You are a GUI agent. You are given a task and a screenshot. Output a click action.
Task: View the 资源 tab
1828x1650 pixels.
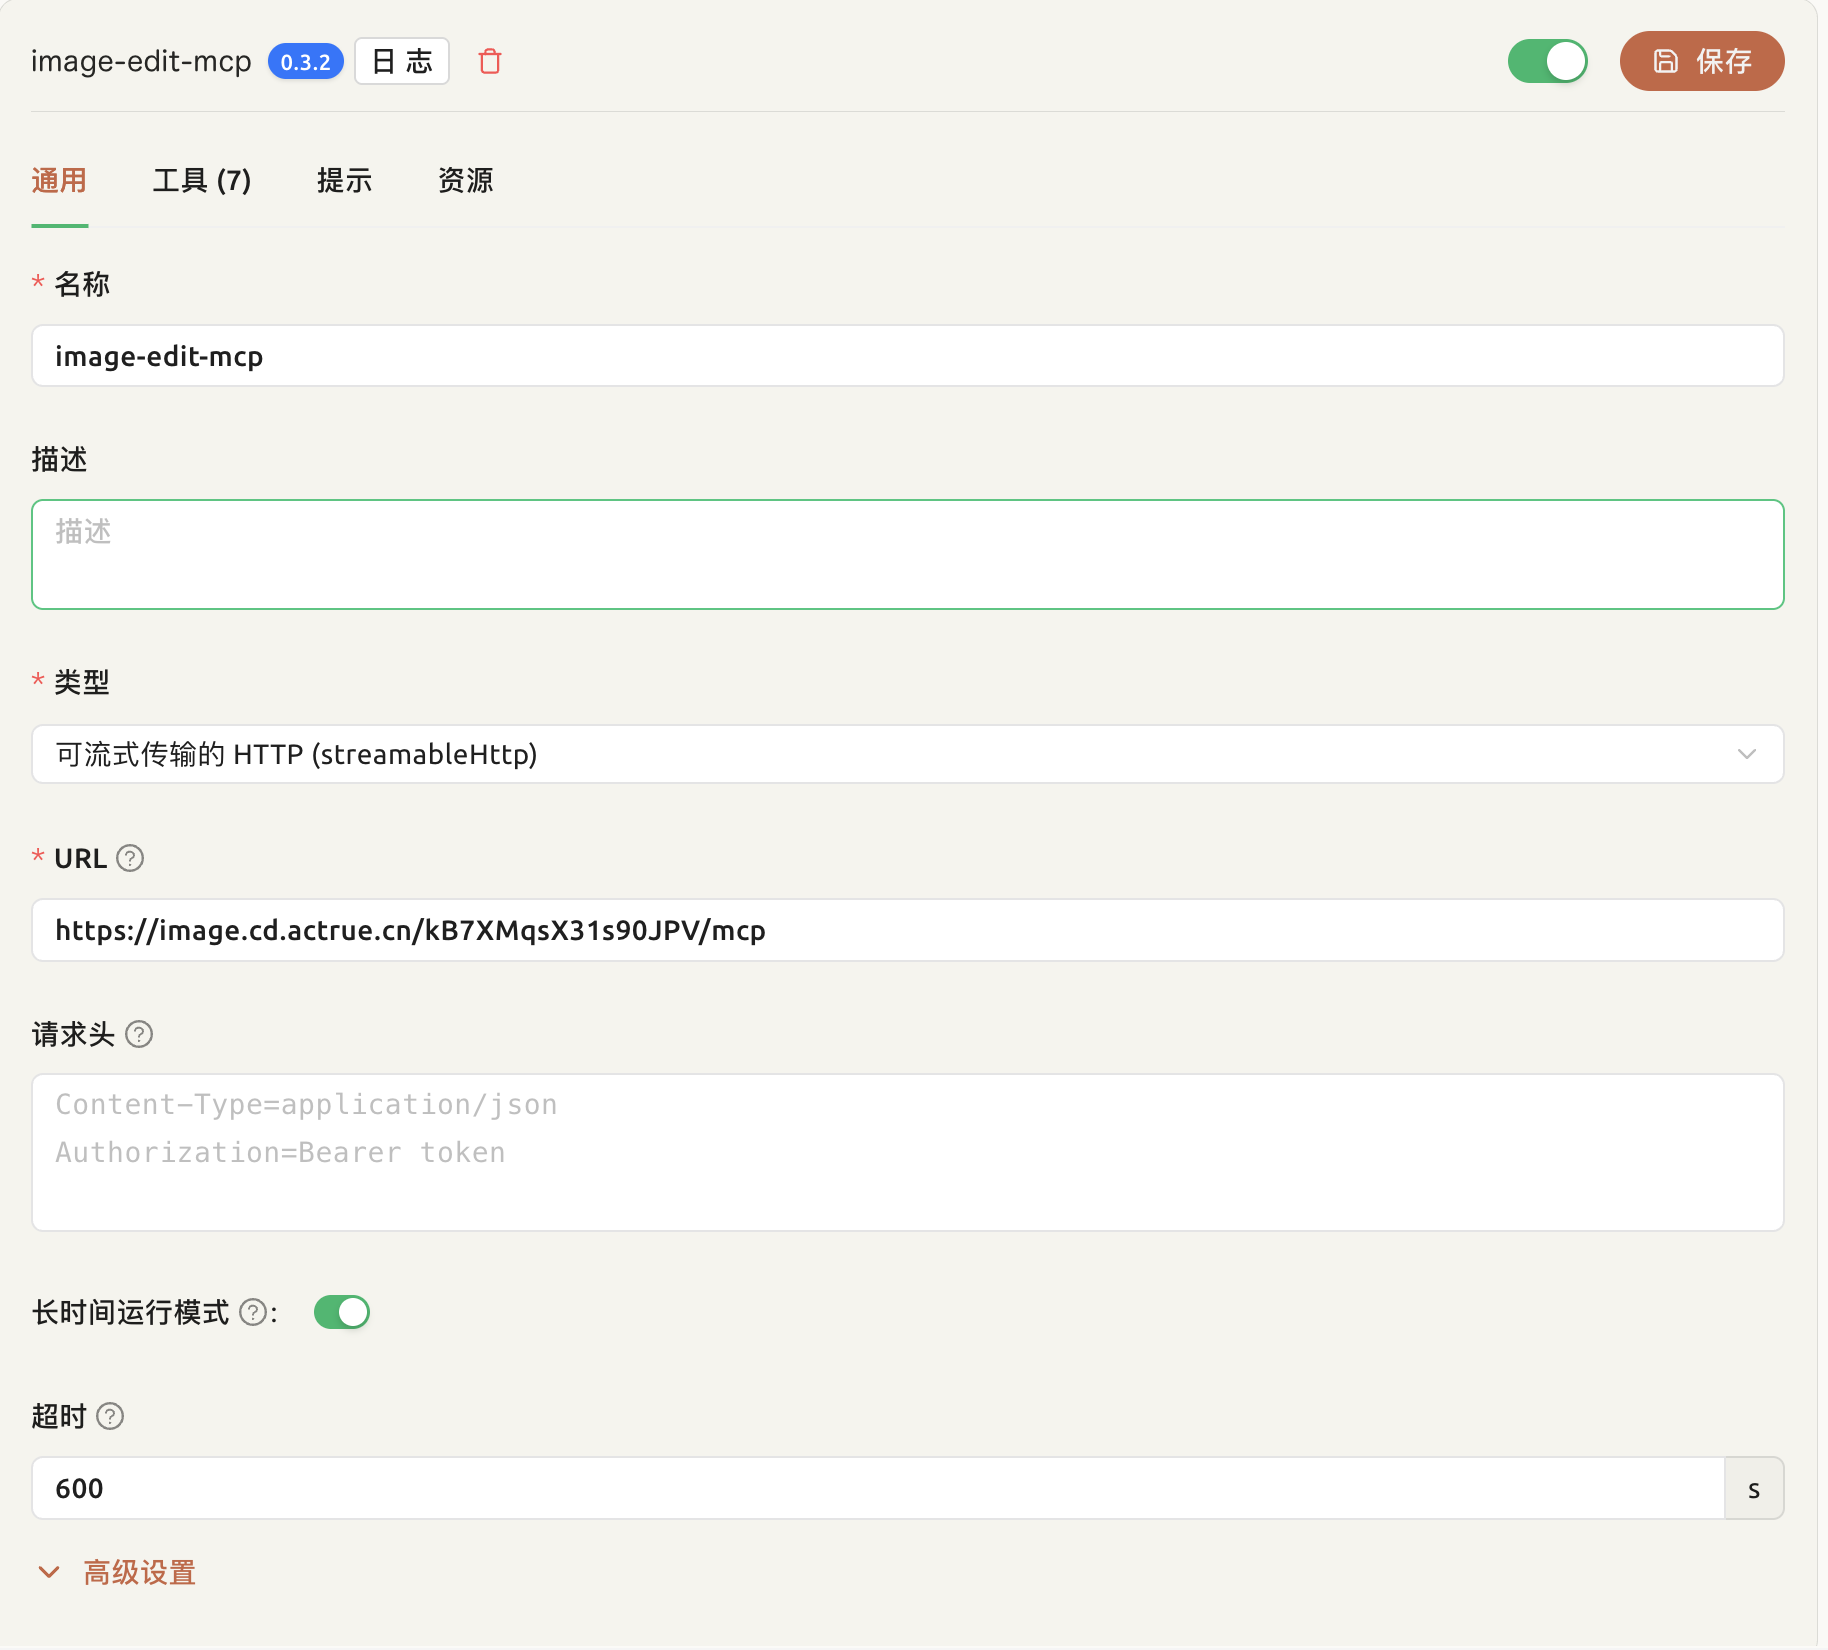466,181
